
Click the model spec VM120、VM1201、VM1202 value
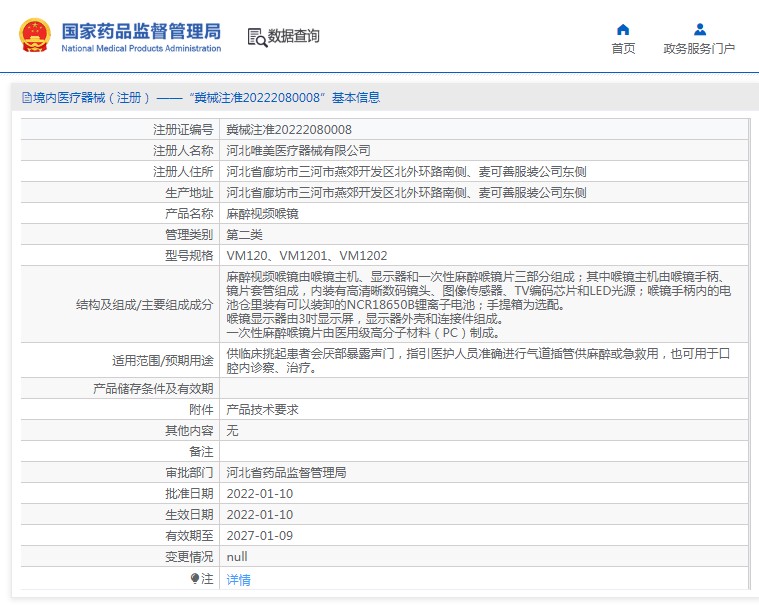click(307, 256)
